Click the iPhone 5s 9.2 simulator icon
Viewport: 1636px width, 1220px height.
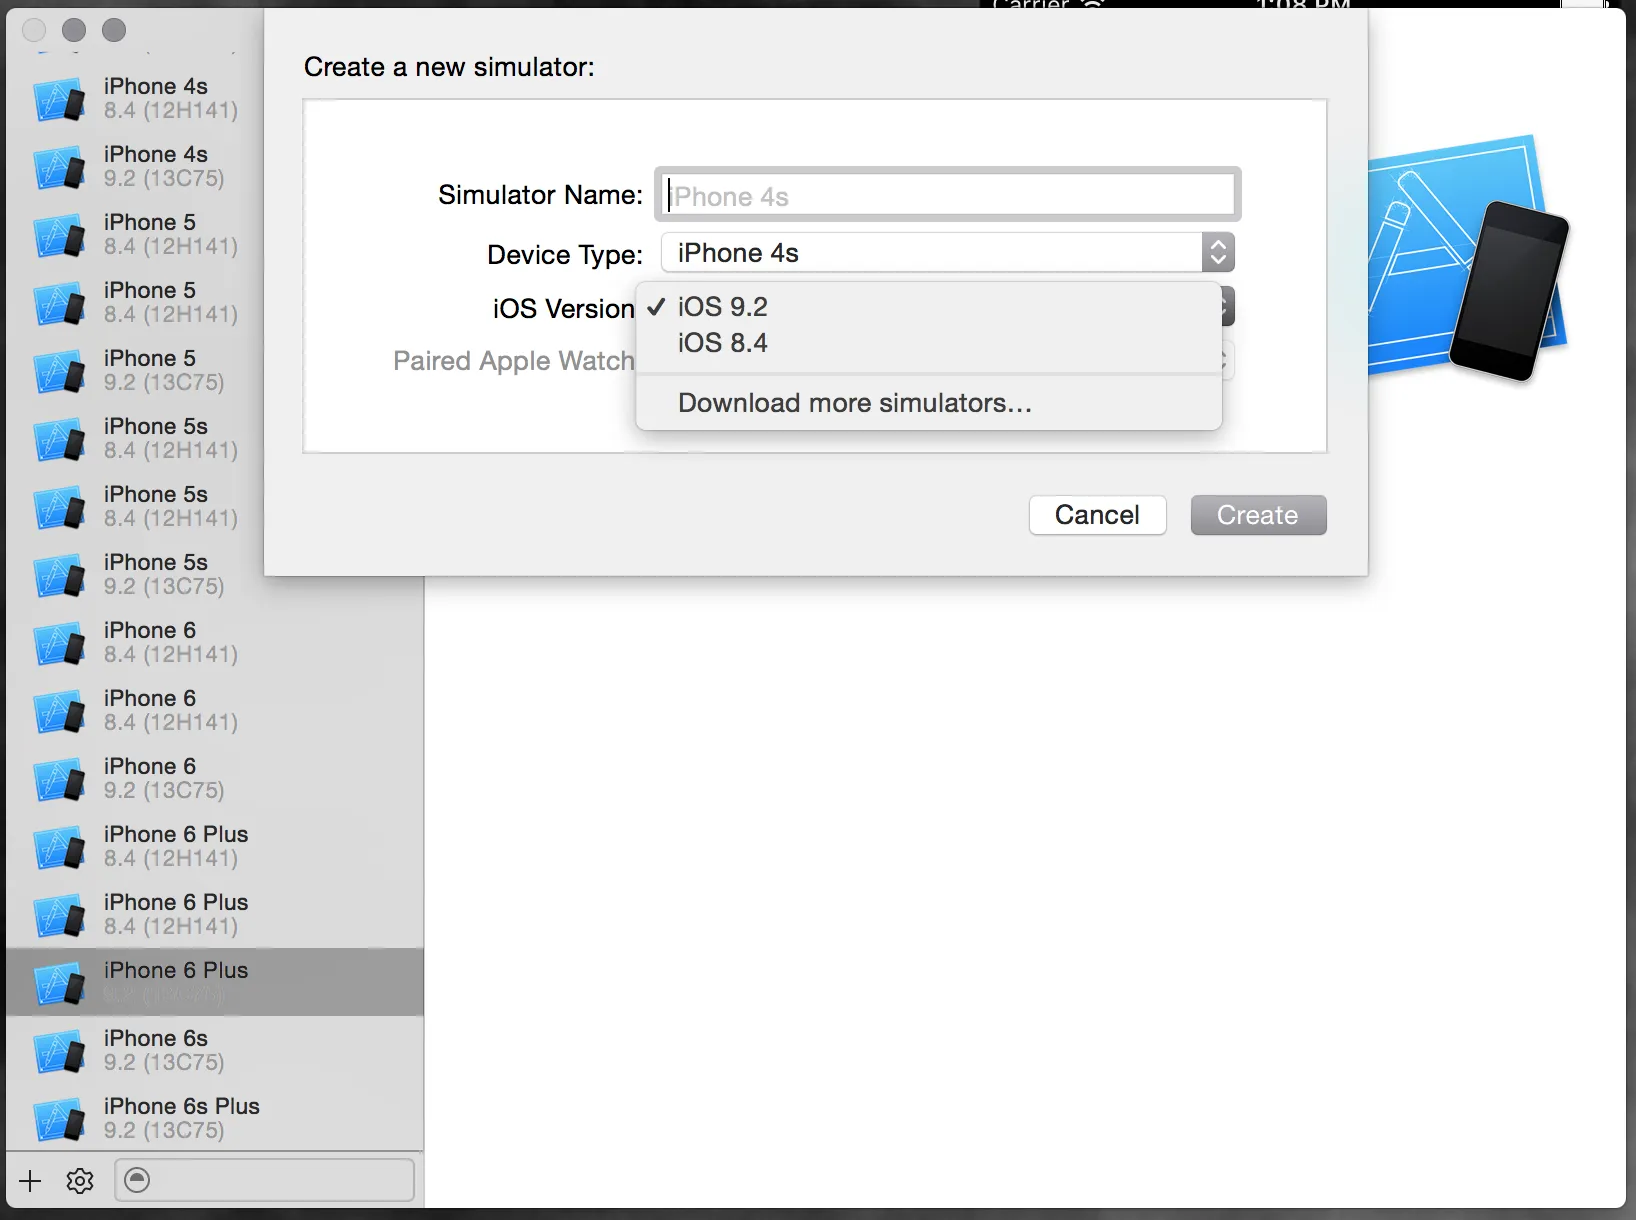click(59, 575)
